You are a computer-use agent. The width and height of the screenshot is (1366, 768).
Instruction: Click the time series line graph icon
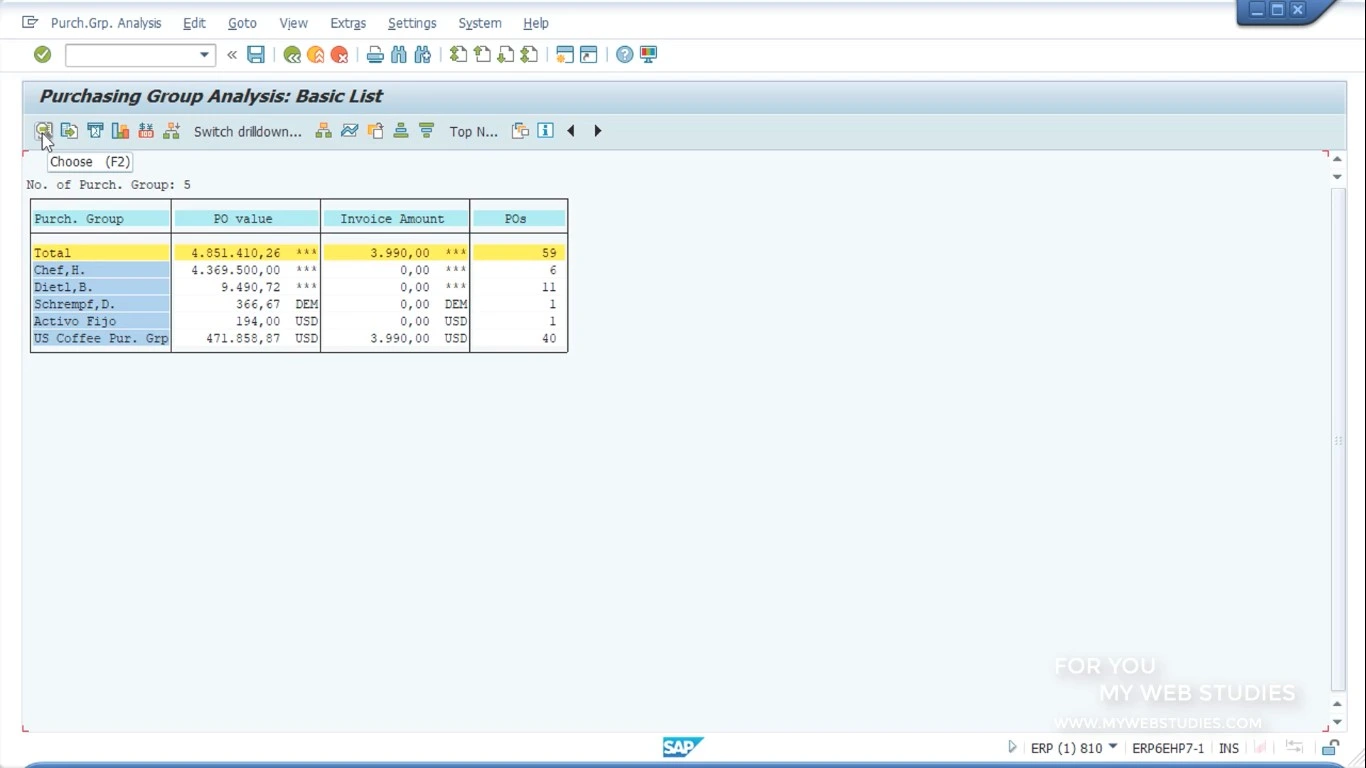tap(349, 131)
